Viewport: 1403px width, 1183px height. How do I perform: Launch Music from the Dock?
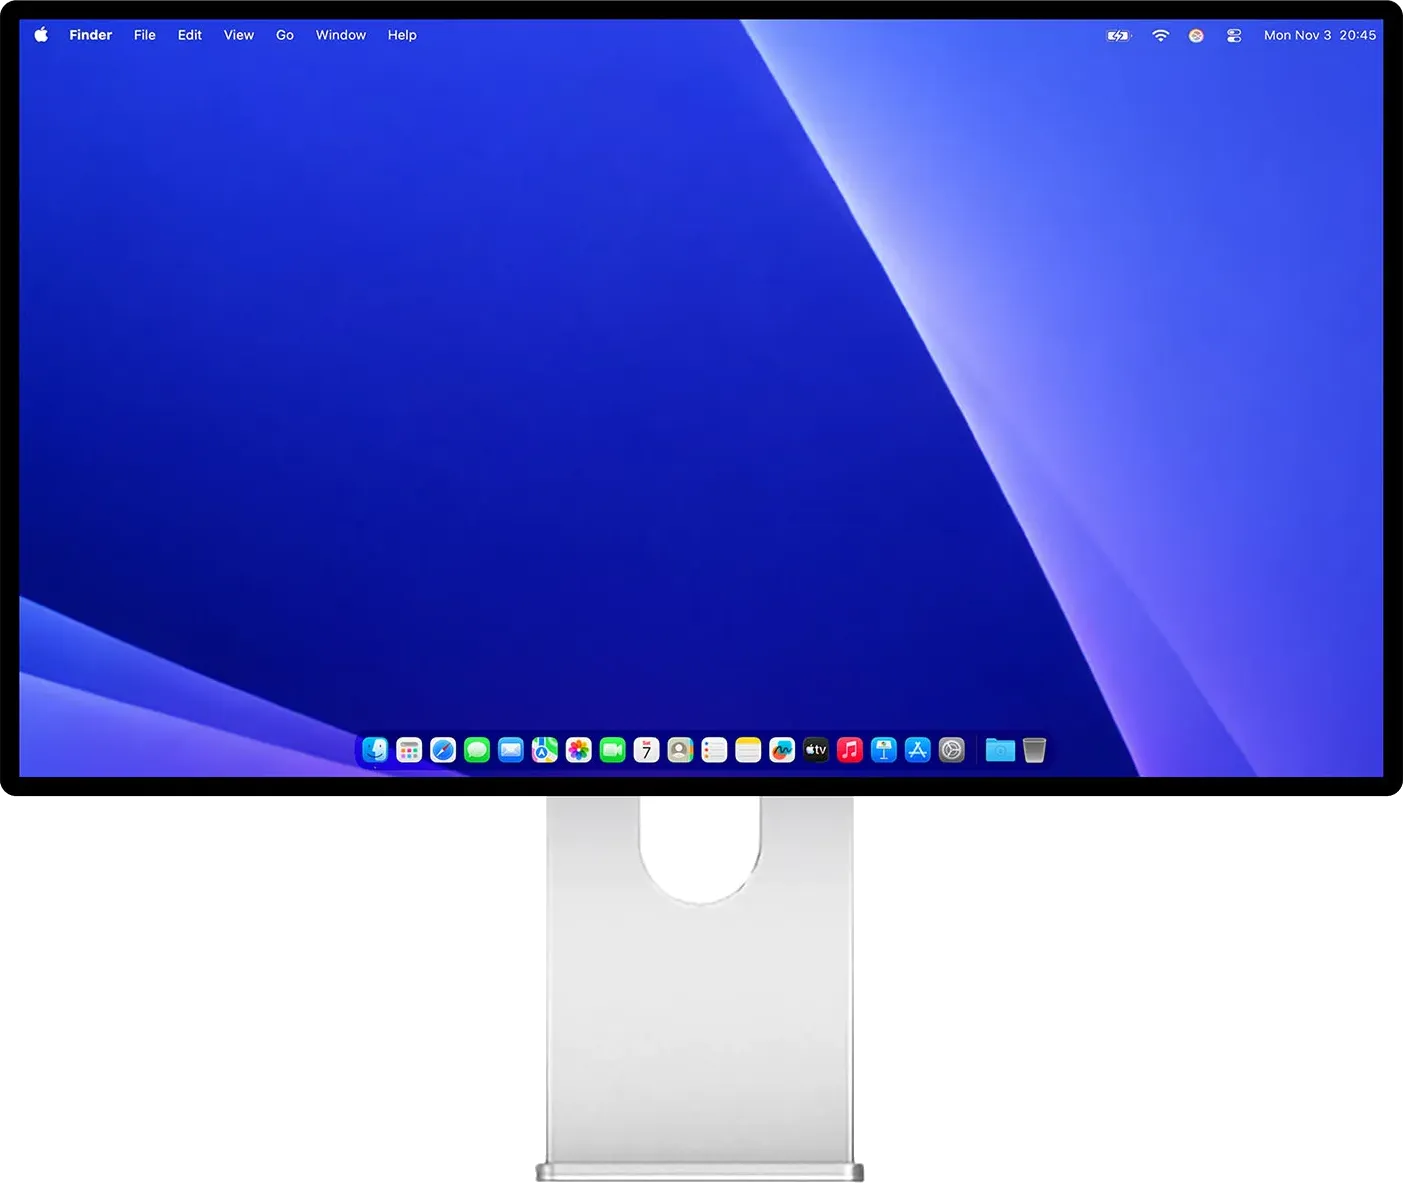pos(850,750)
